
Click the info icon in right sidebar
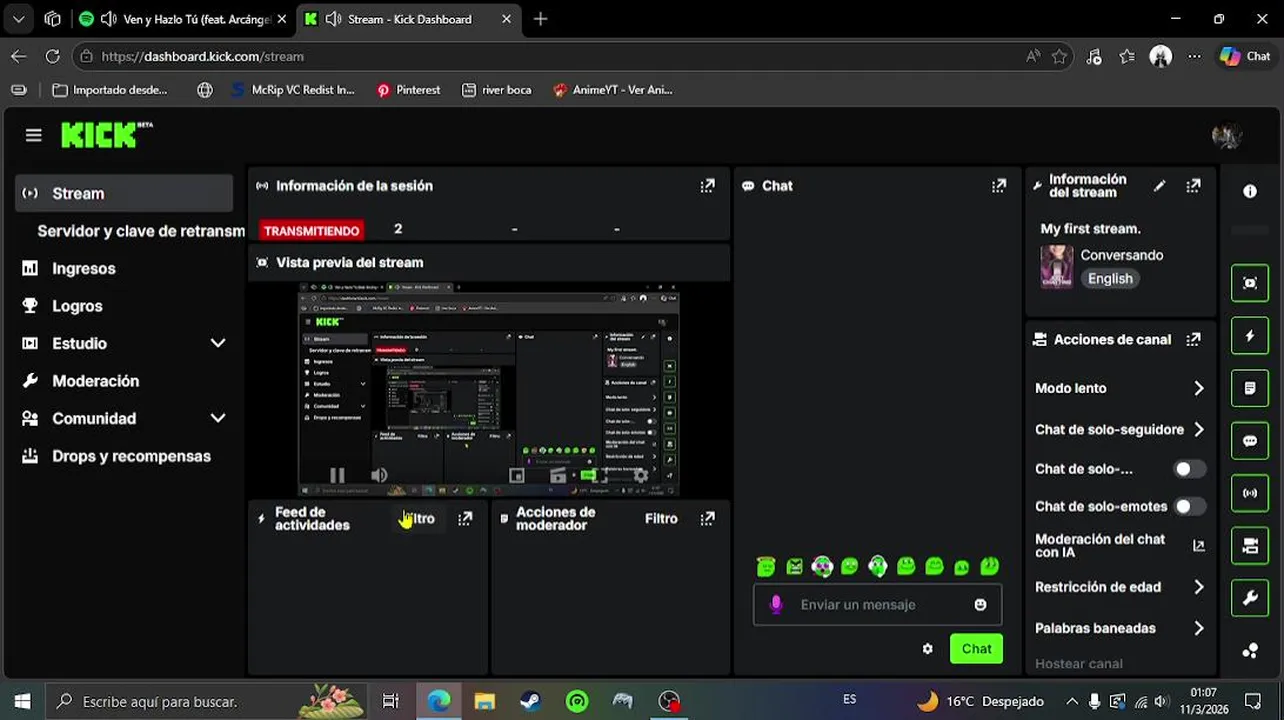click(1250, 191)
